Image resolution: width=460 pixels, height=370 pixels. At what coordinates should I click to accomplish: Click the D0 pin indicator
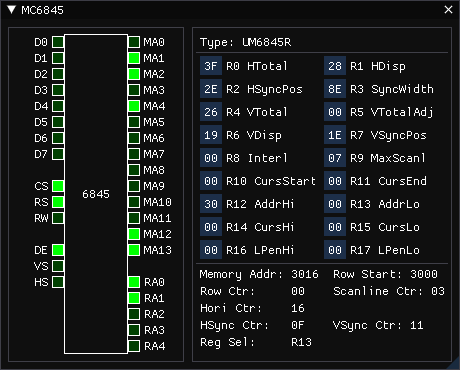[x=58, y=42]
